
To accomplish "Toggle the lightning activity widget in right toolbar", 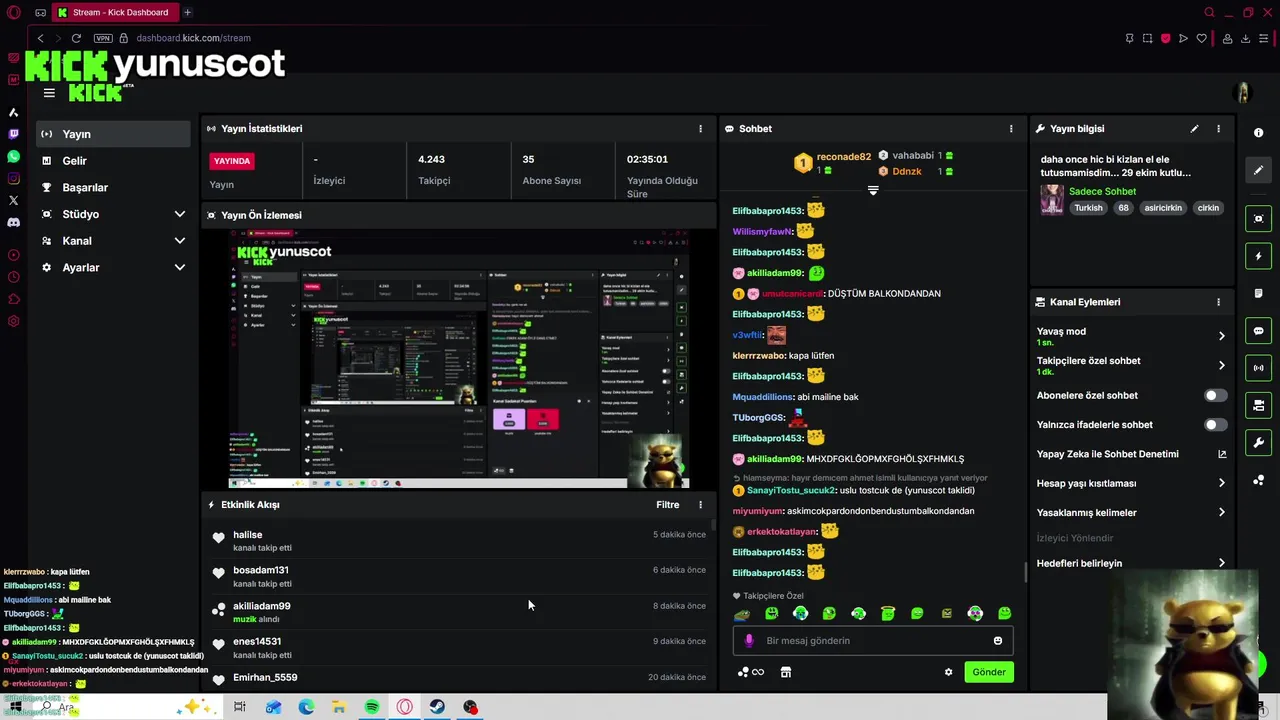I will pyautogui.click(x=1258, y=256).
